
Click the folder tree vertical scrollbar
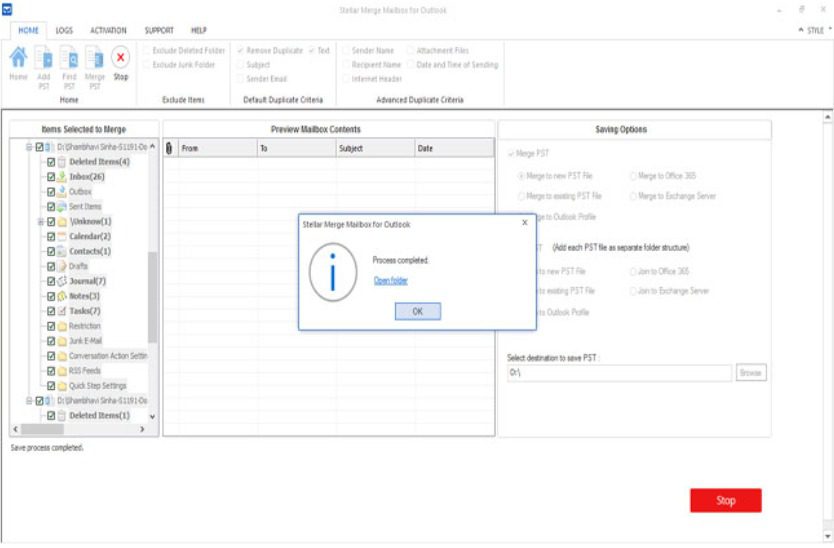pos(152,300)
